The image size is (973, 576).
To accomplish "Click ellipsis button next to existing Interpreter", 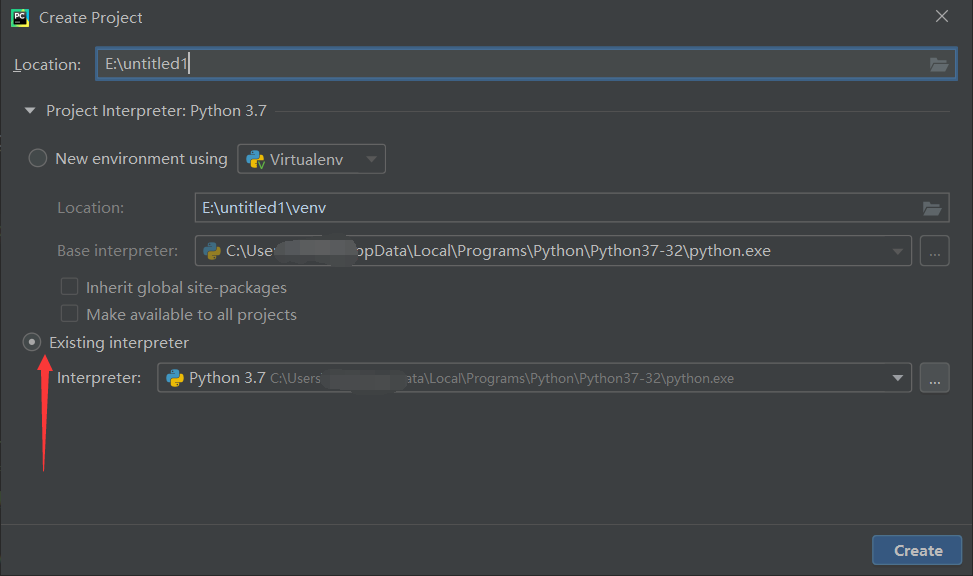I will 935,377.
